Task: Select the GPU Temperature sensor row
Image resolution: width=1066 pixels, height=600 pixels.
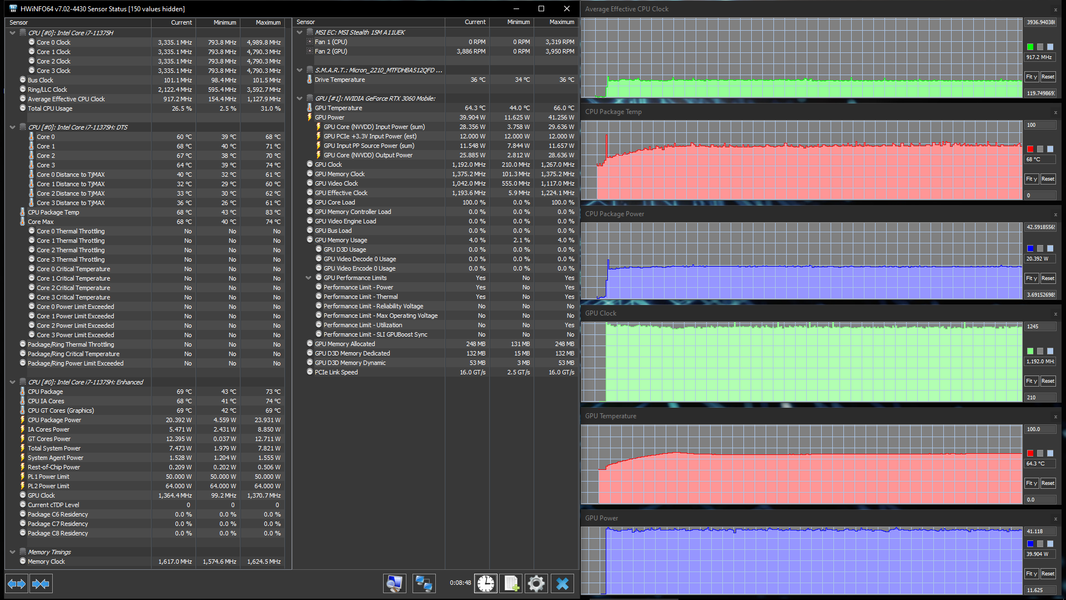Action: [x=338, y=108]
